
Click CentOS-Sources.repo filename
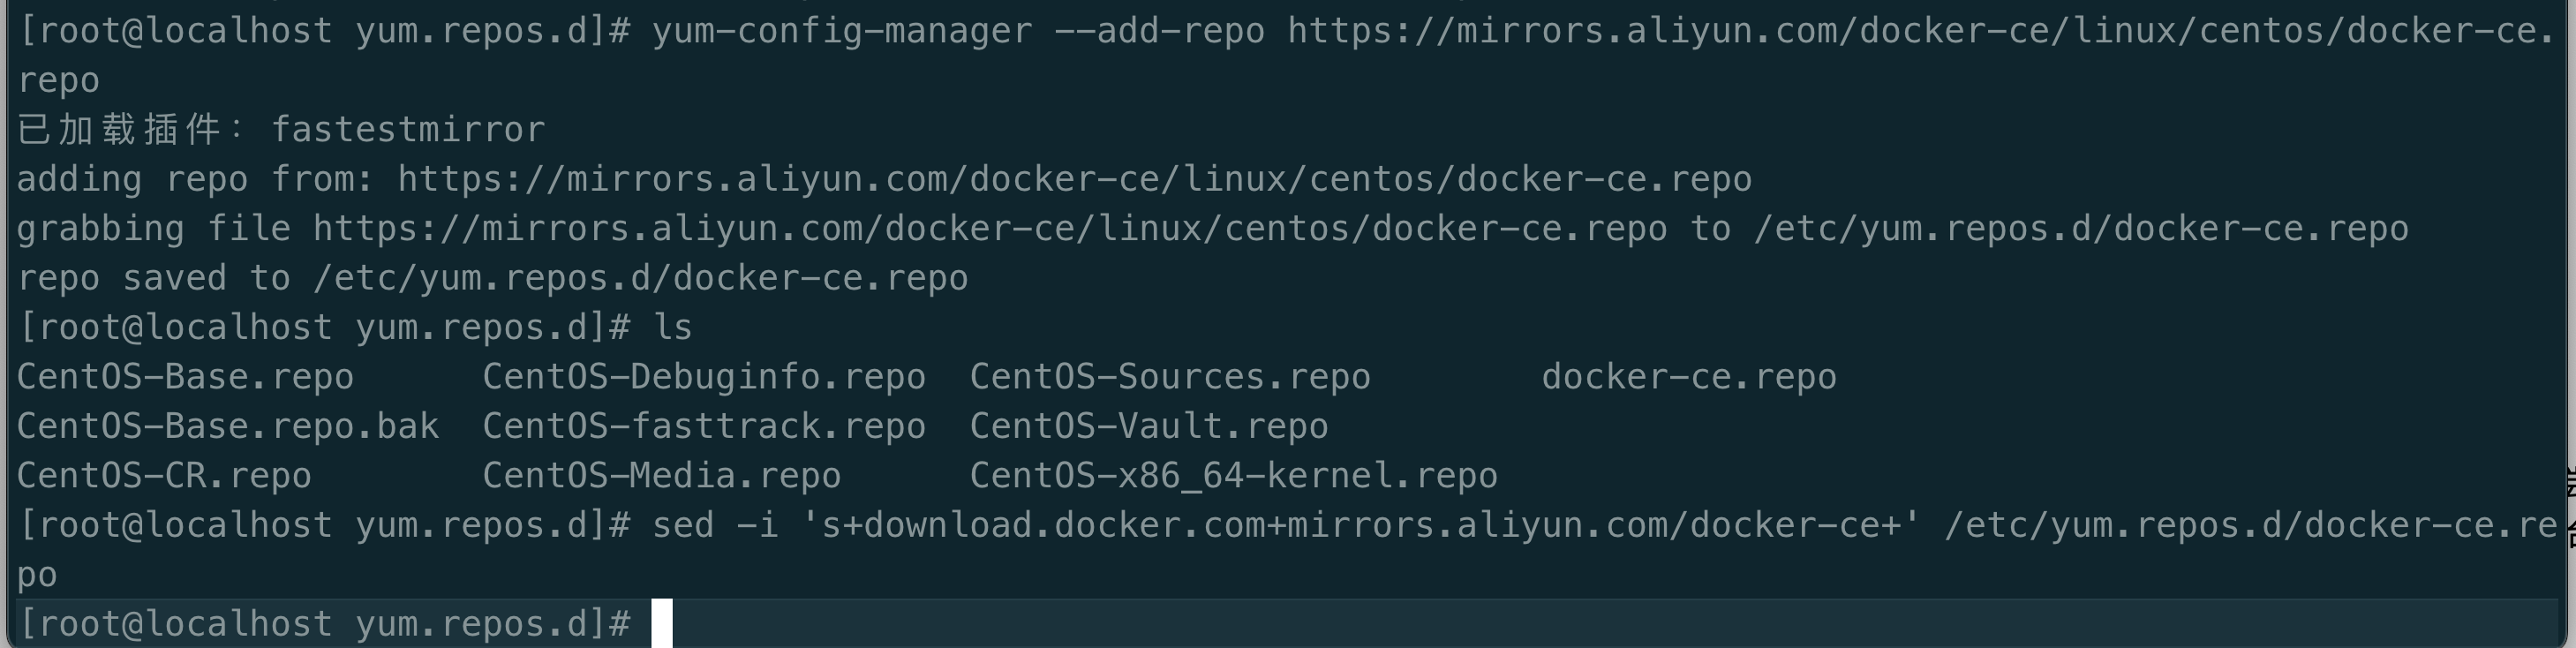click(1170, 377)
